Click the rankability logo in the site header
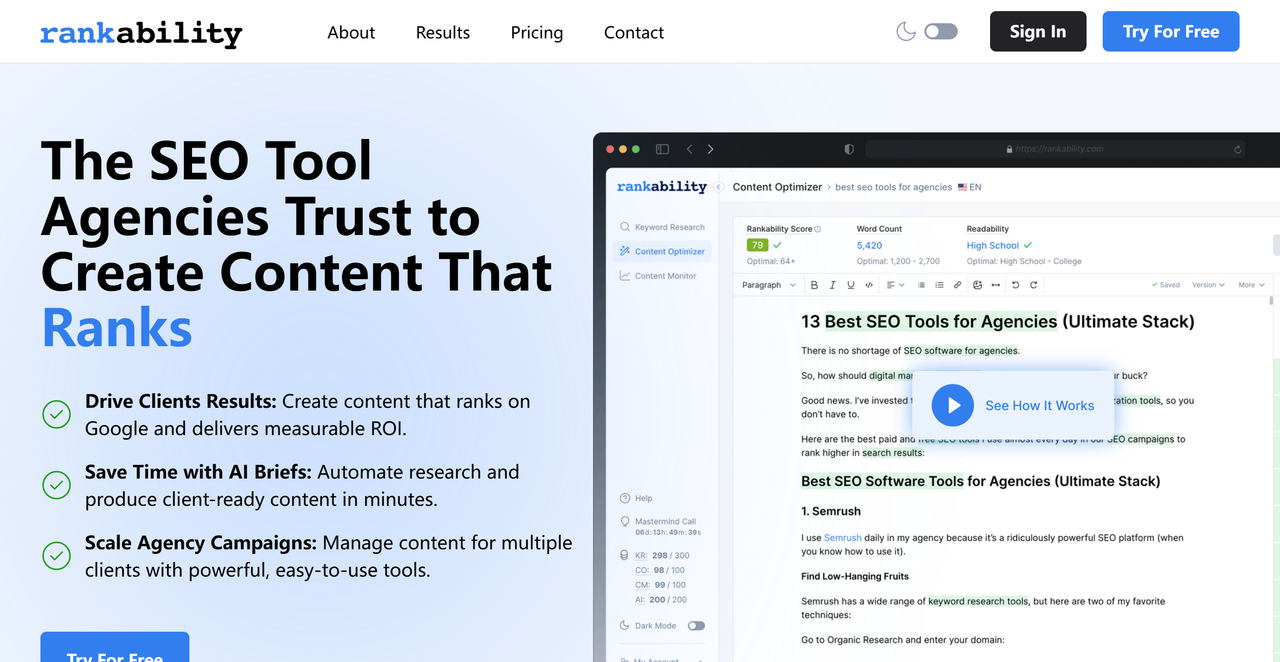Image resolution: width=1280 pixels, height=662 pixels. coord(141,33)
